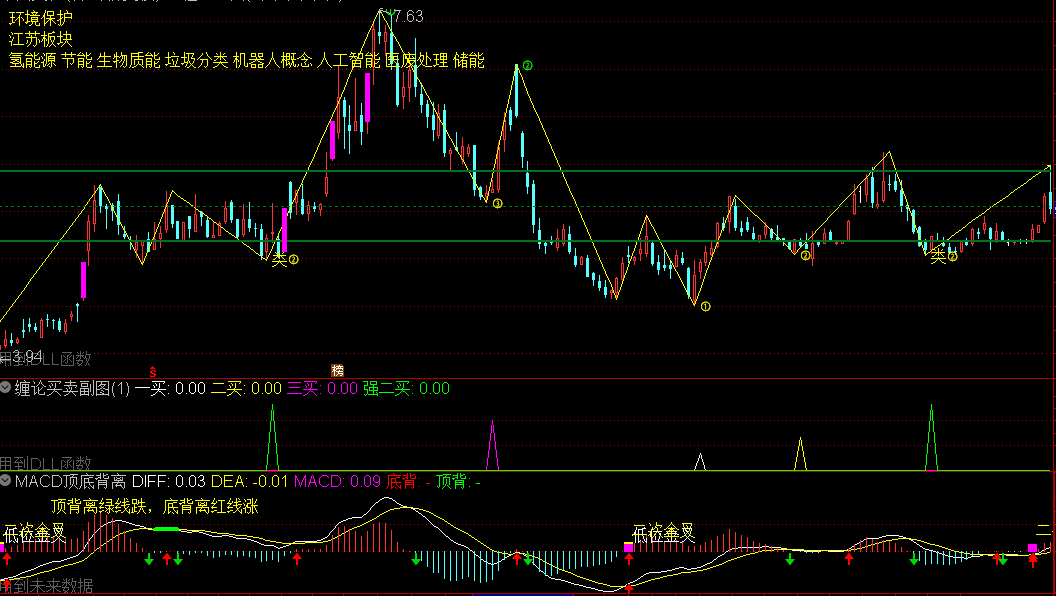Click the DIFF: 0.03 value
This screenshot has height=596, width=1056.
tap(169, 482)
